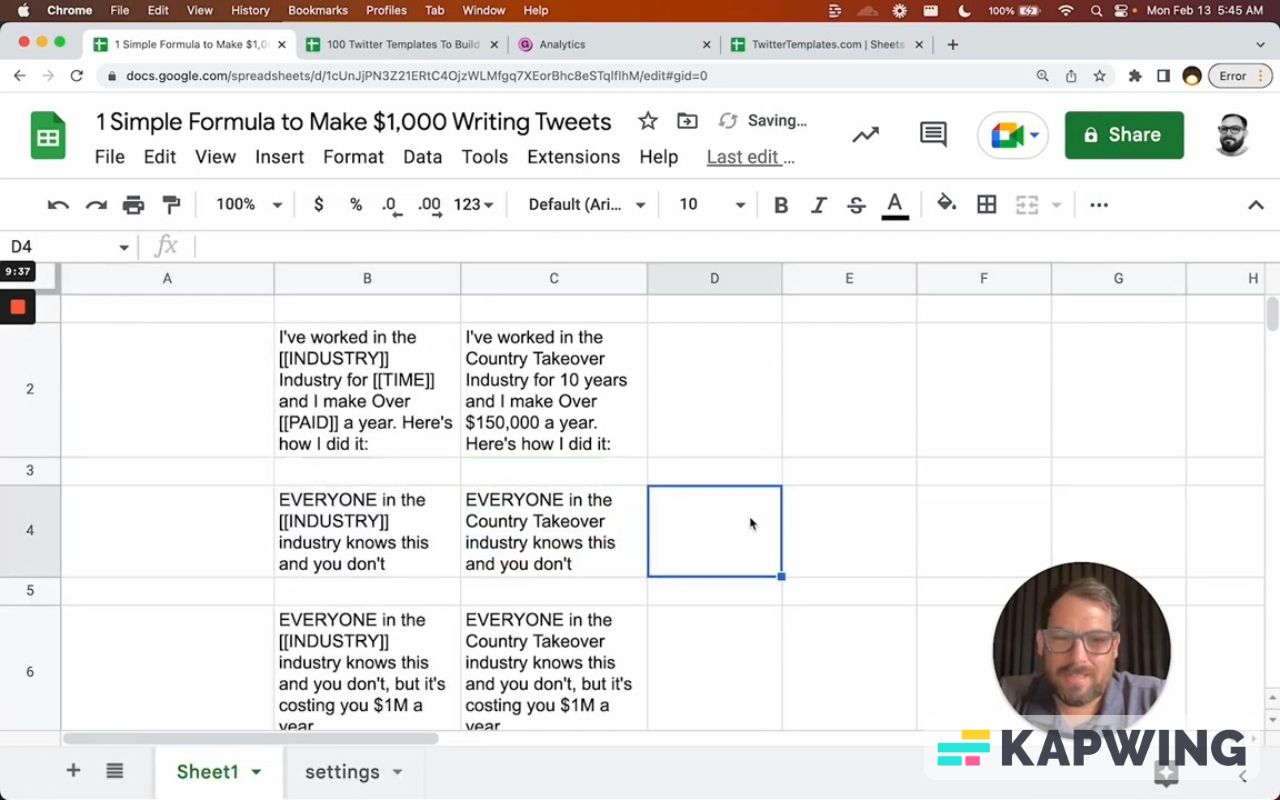Image resolution: width=1280 pixels, height=800 pixels.
Task: Open the Extensions menu
Action: [x=573, y=157]
